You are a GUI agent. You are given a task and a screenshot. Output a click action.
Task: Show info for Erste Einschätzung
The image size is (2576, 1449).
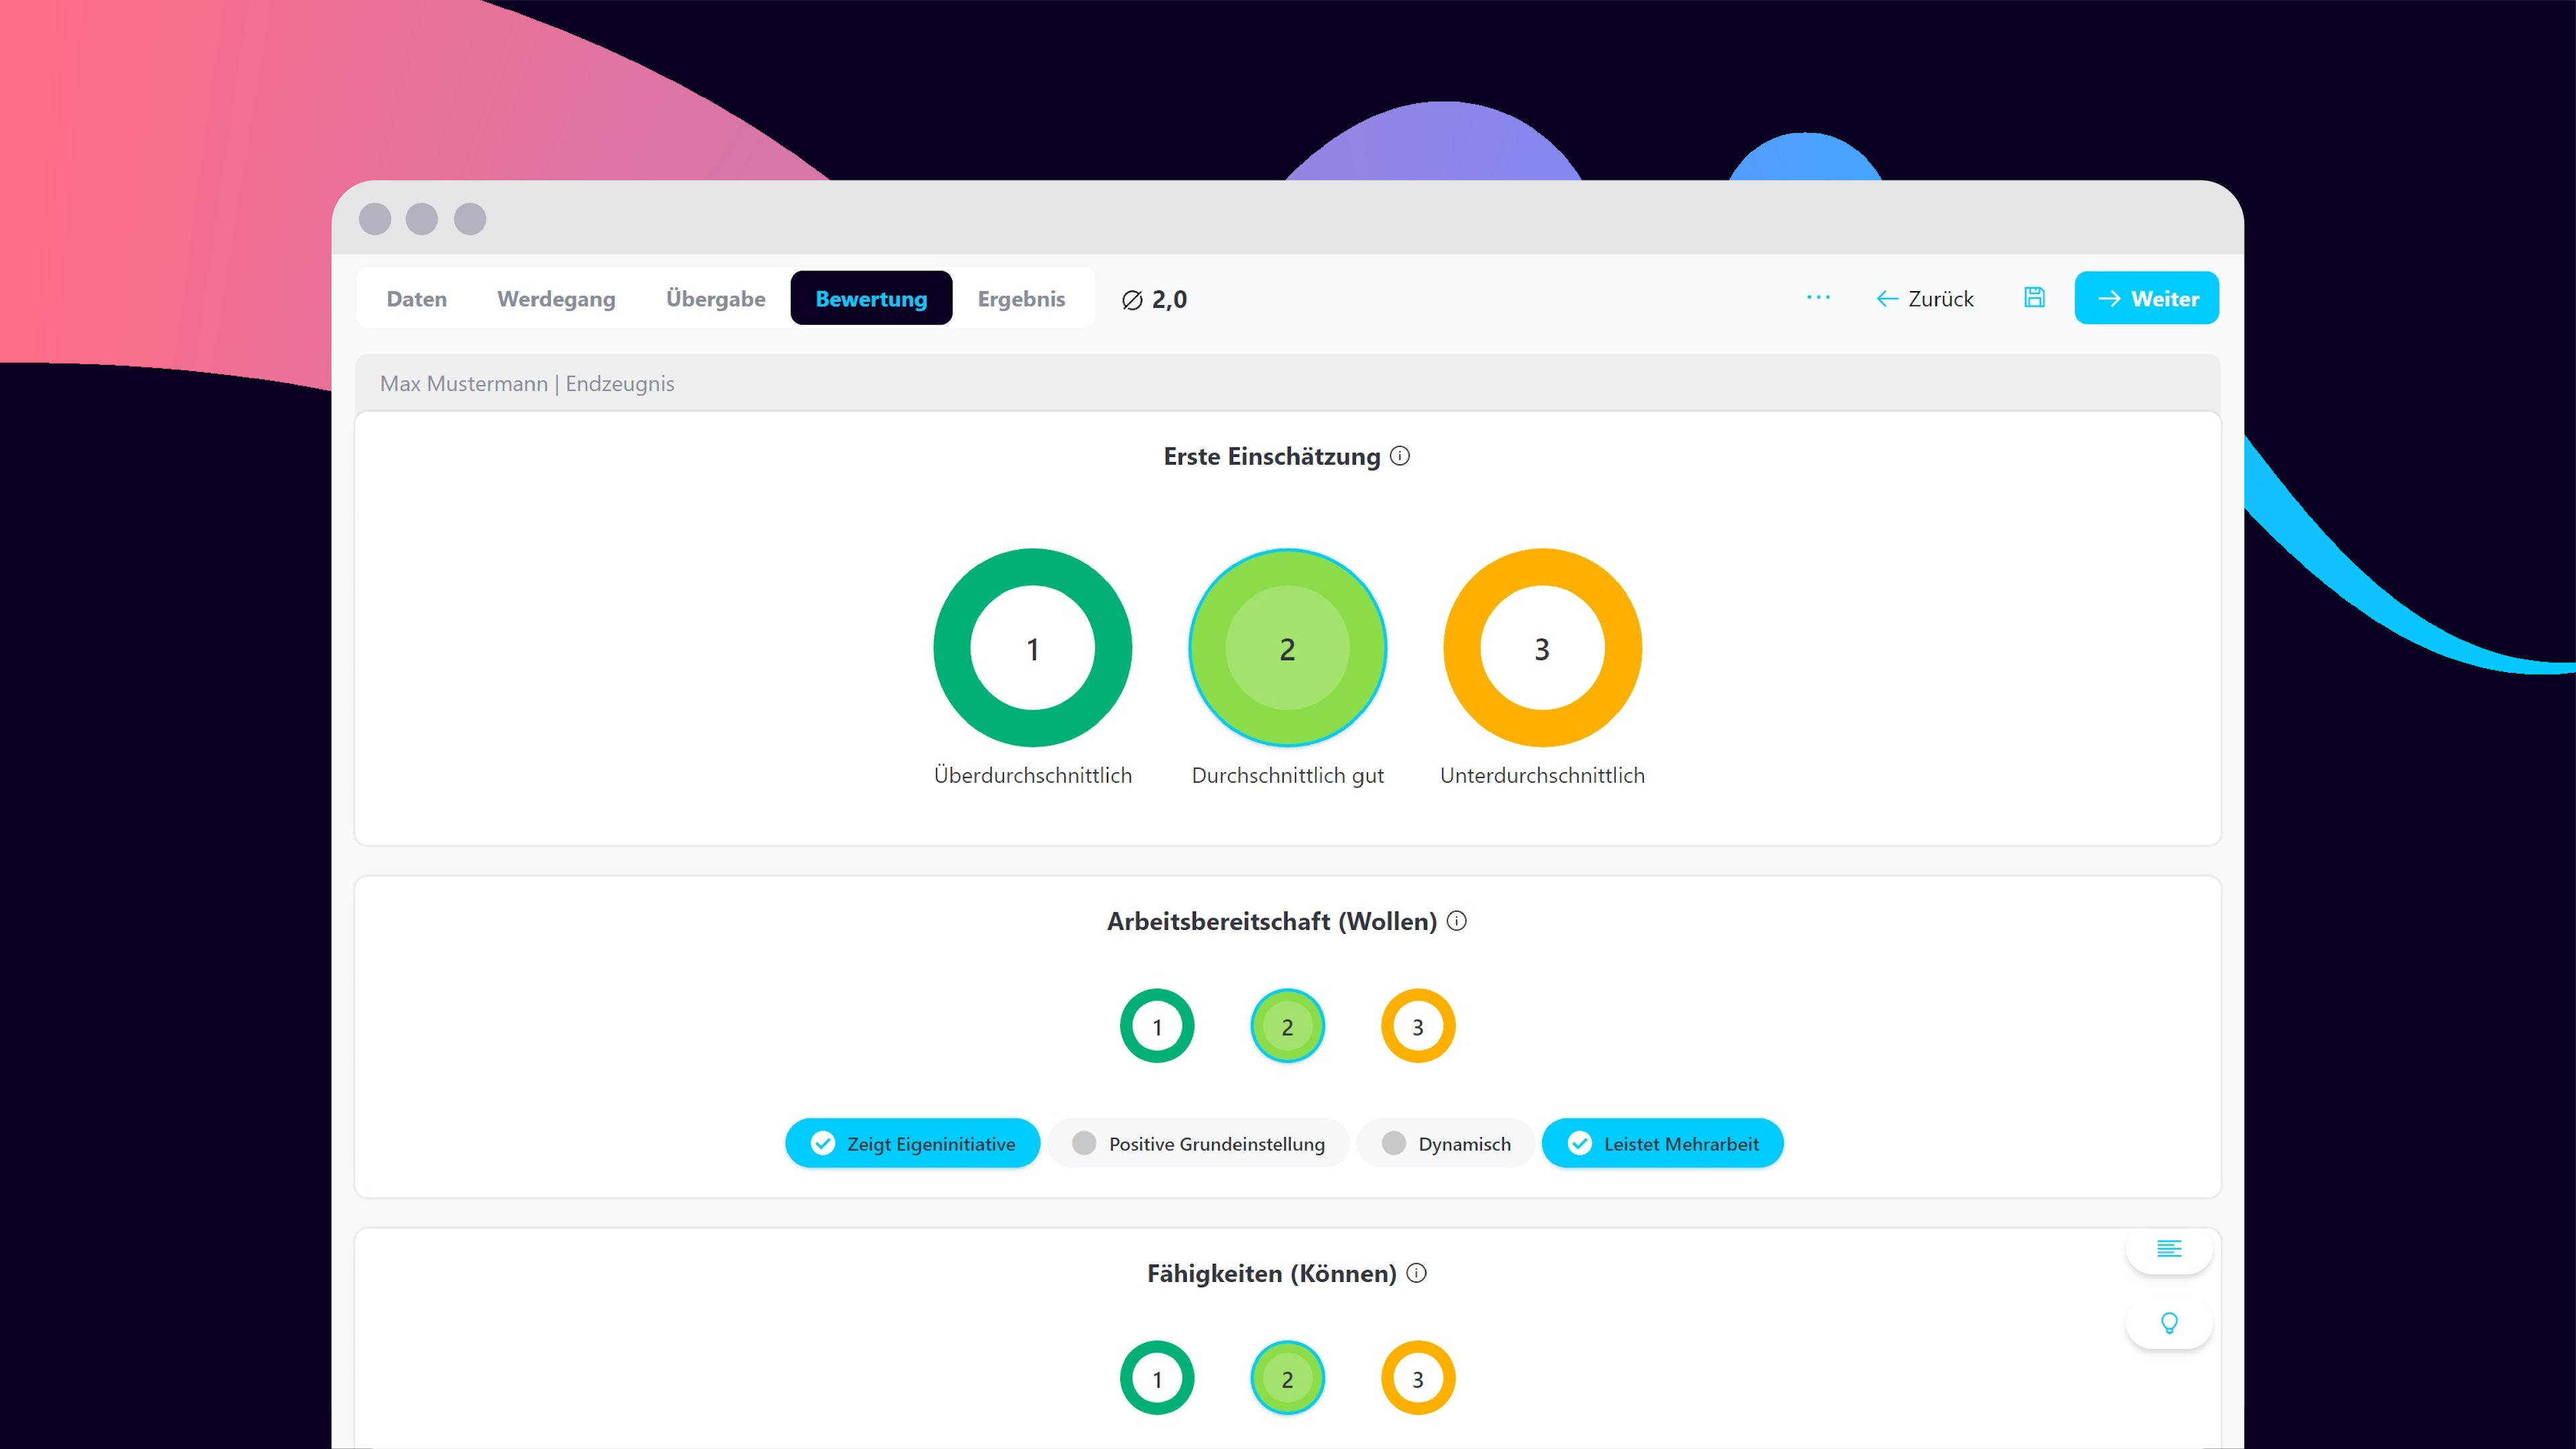pos(1400,456)
